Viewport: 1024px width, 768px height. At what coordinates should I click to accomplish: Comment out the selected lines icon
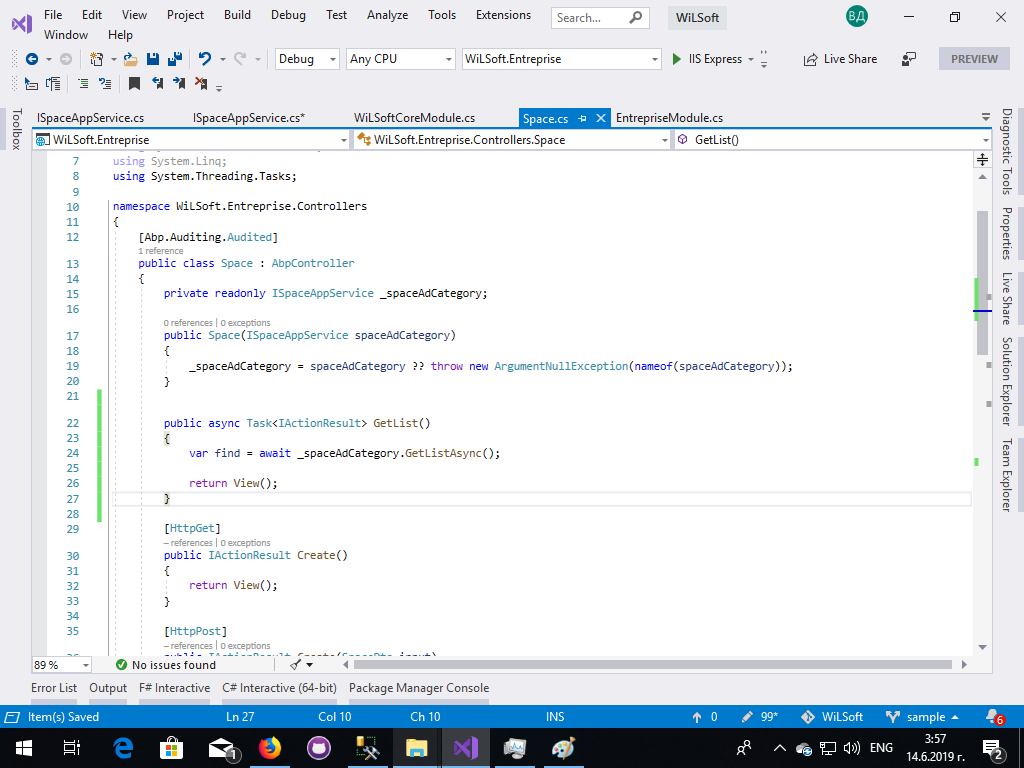point(83,84)
